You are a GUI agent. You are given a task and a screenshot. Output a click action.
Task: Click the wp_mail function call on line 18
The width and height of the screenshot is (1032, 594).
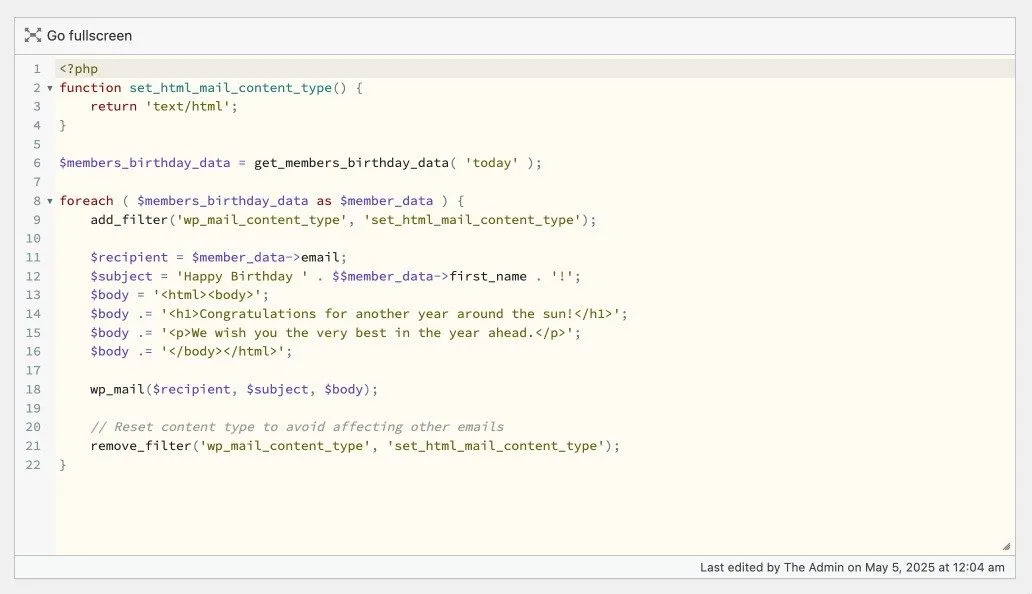[x=117, y=389]
